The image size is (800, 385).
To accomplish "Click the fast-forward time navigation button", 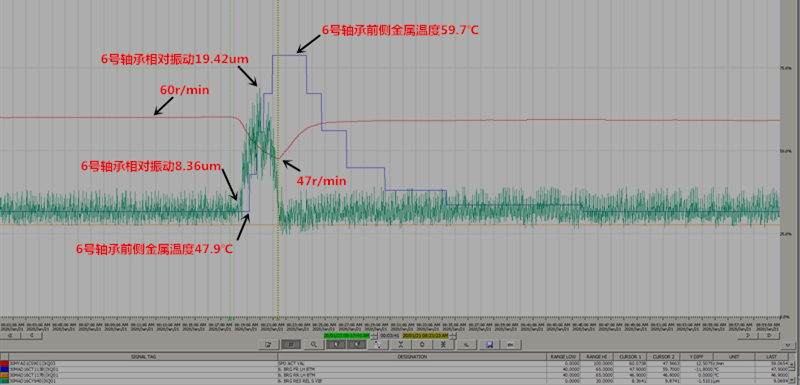I will coord(770,336).
